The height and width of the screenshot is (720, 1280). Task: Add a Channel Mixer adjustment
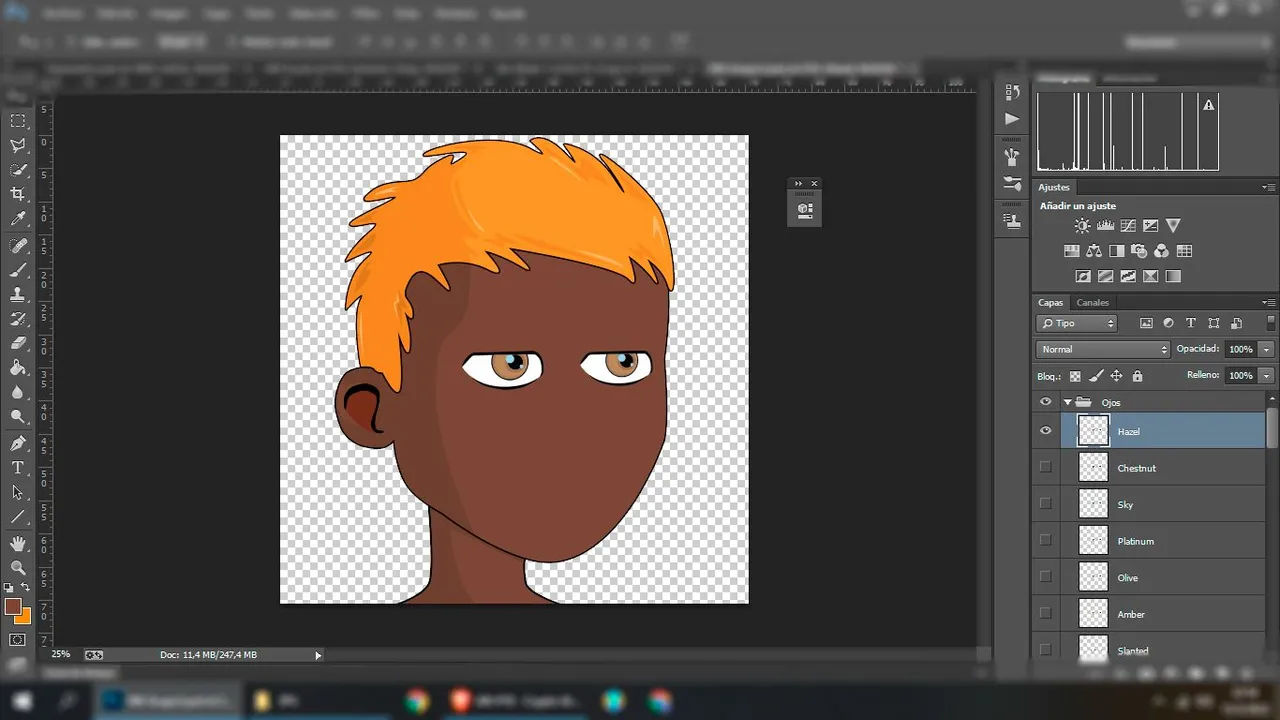(x=1161, y=251)
